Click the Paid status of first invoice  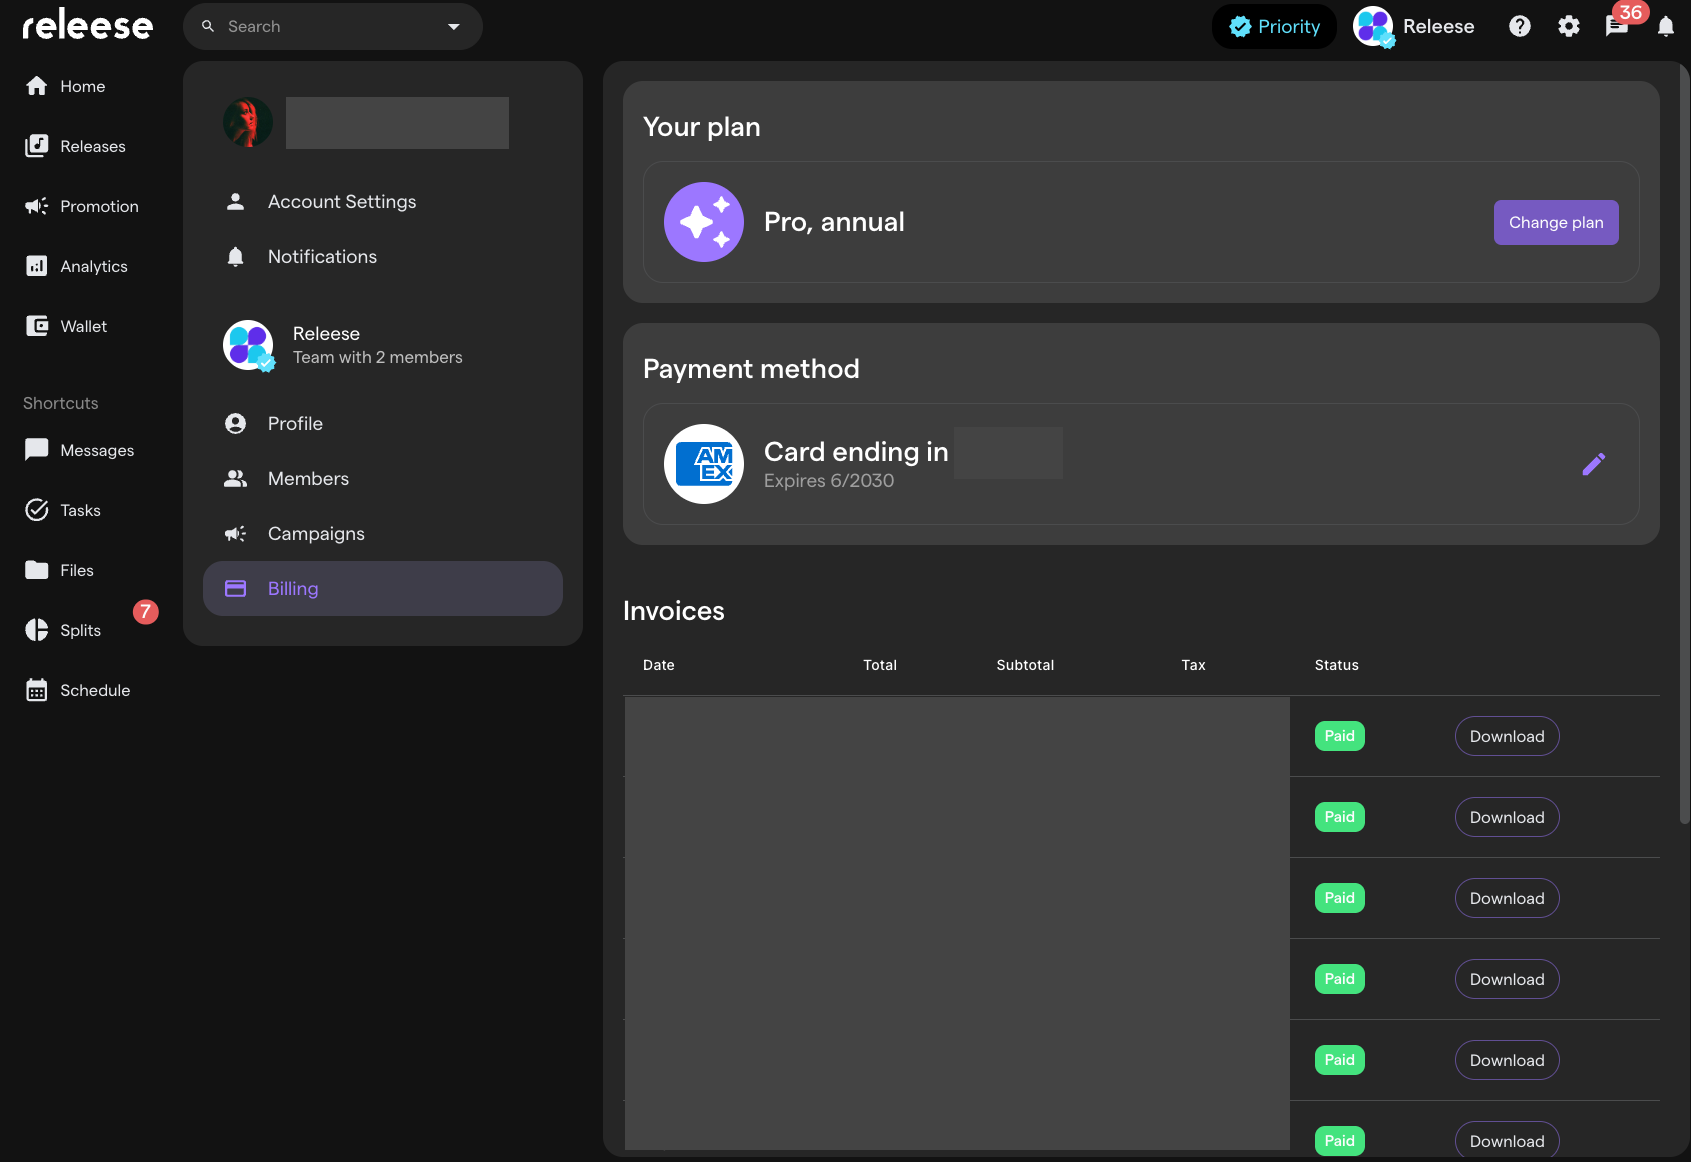1340,736
